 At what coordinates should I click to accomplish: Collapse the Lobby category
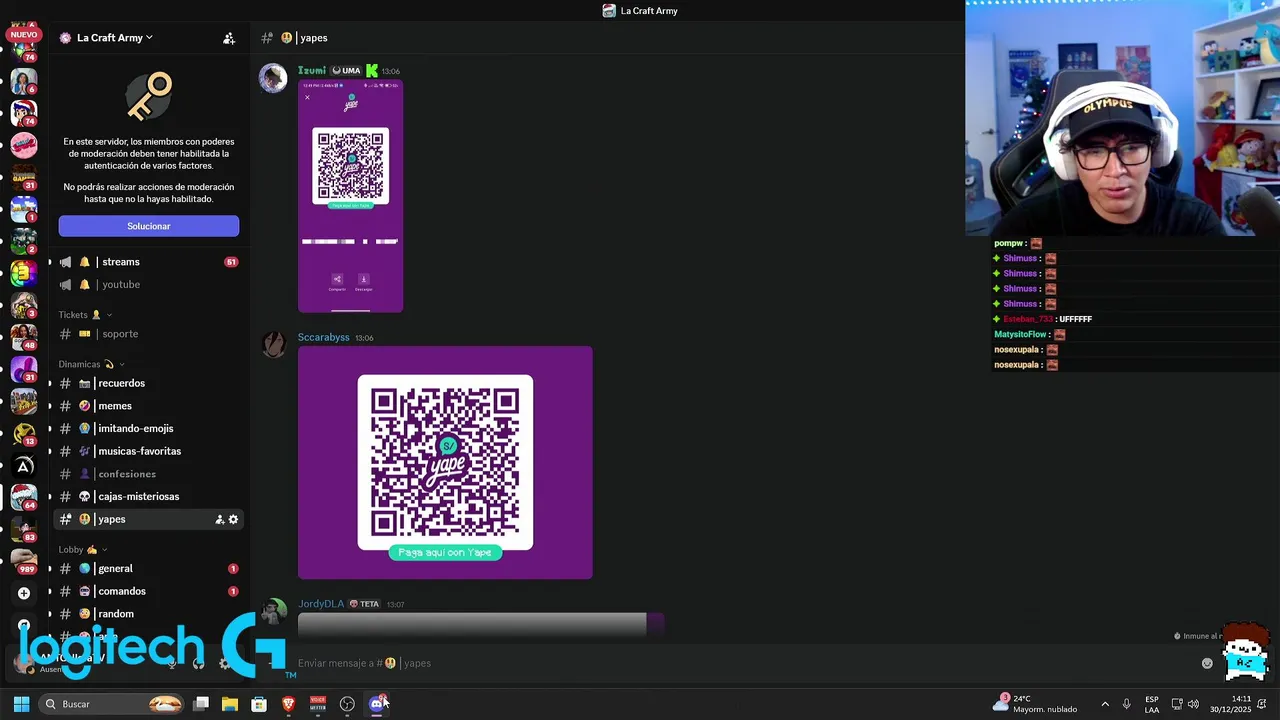point(83,549)
